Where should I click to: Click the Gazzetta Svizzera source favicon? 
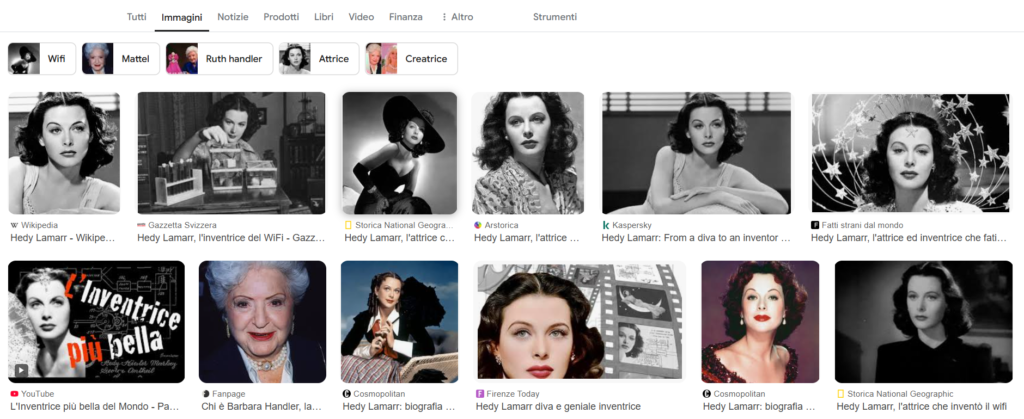point(141,225)
